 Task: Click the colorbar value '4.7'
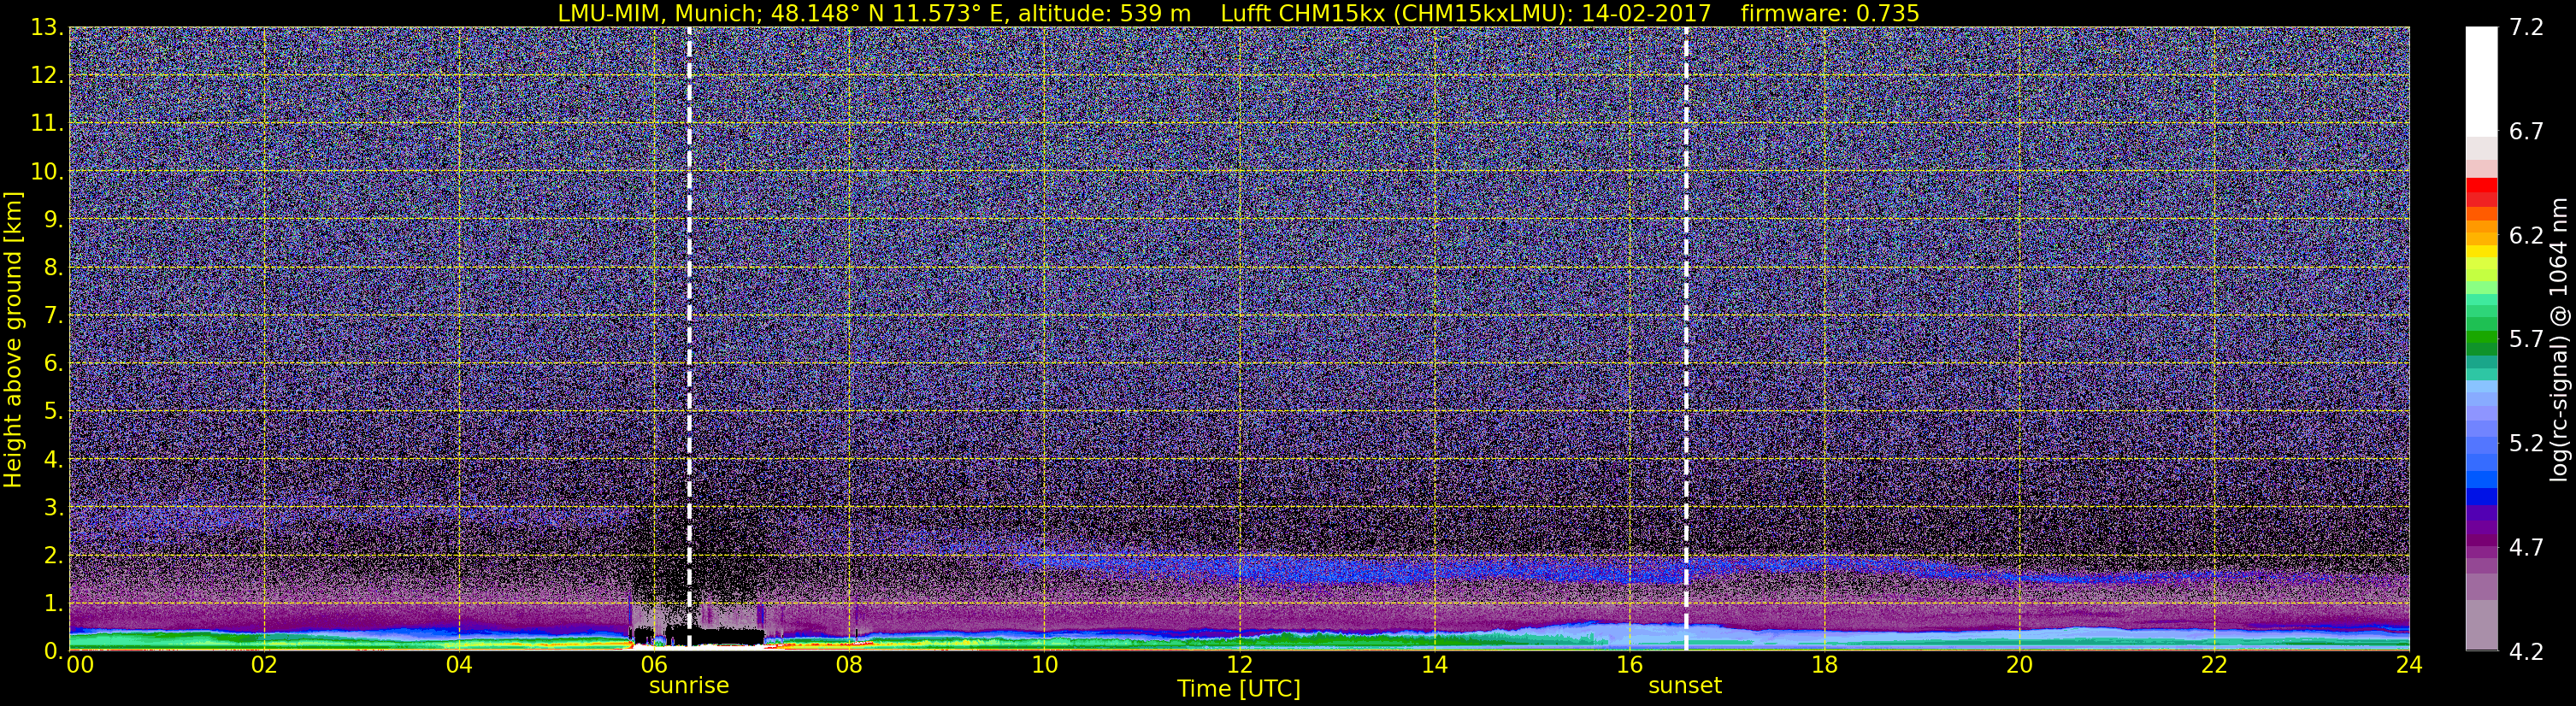pyautogui.click(x=2526, y=547)
